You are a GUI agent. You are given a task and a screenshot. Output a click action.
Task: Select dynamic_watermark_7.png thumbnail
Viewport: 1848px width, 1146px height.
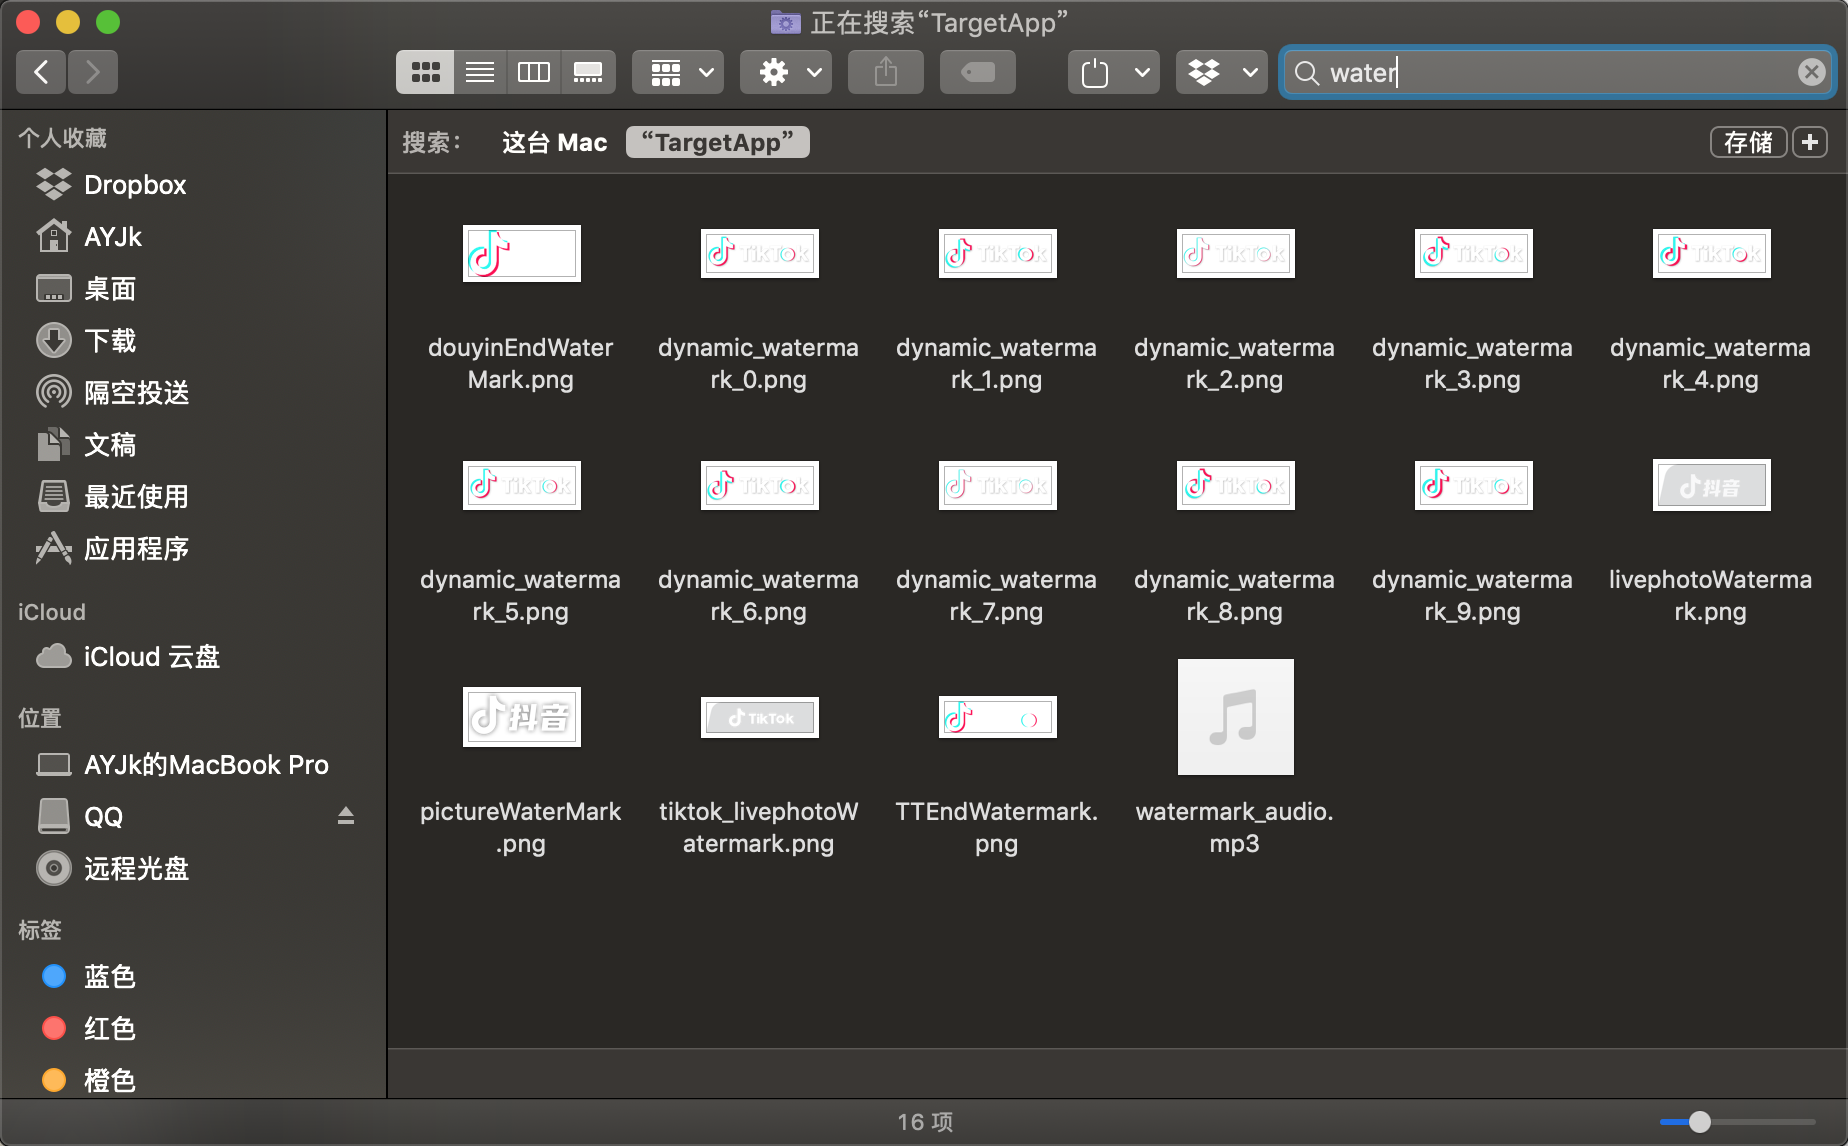(997, 485)
